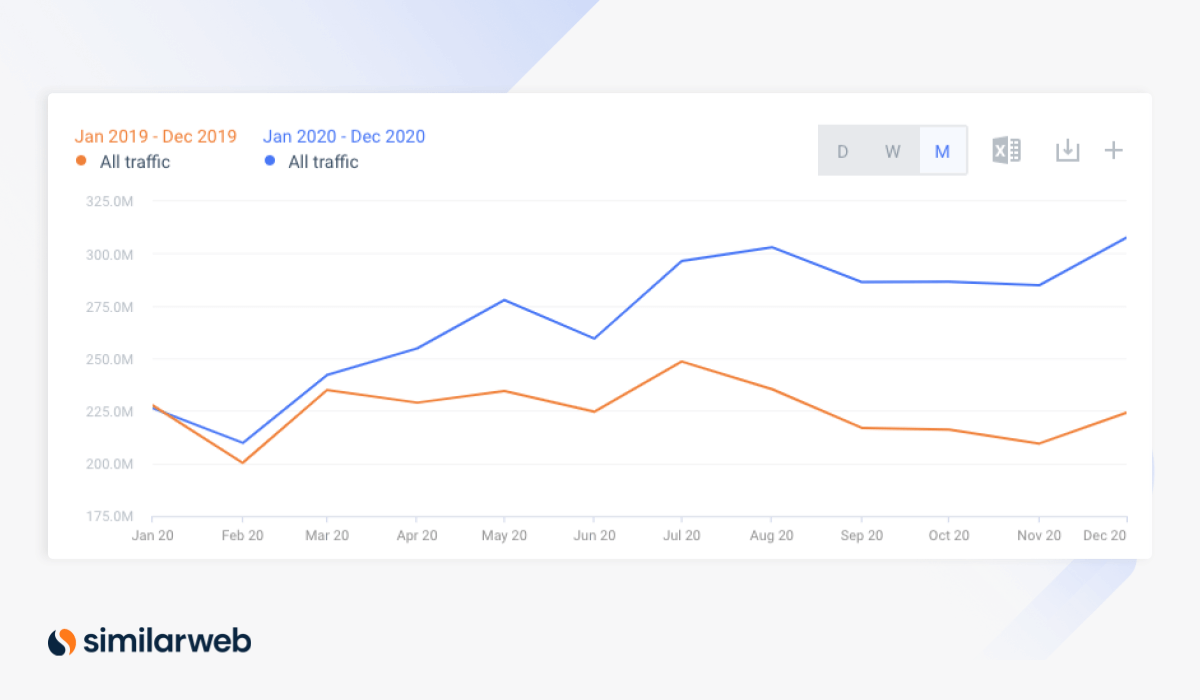Export chart data to Excel
This screenshot has height=700, width=1200.
click(x=1006, y=149)
